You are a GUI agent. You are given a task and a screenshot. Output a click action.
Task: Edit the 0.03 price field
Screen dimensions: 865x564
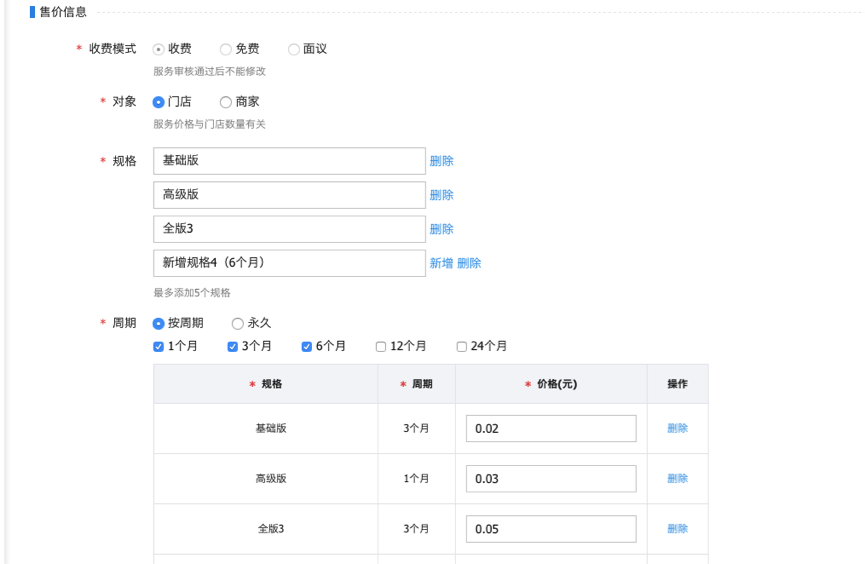pos(551,478)
